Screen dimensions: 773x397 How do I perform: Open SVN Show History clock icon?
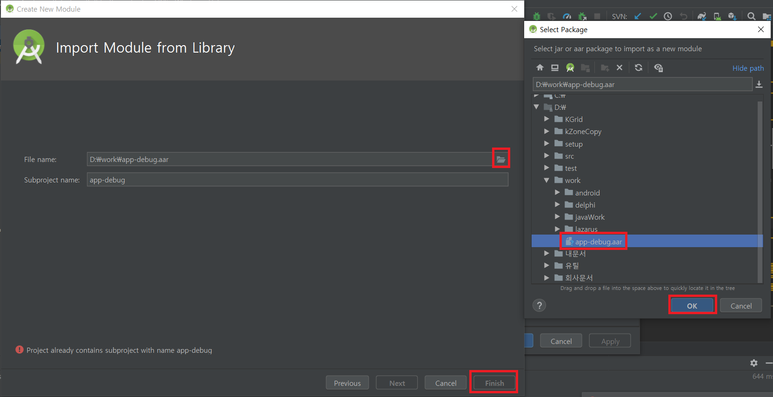668,16
